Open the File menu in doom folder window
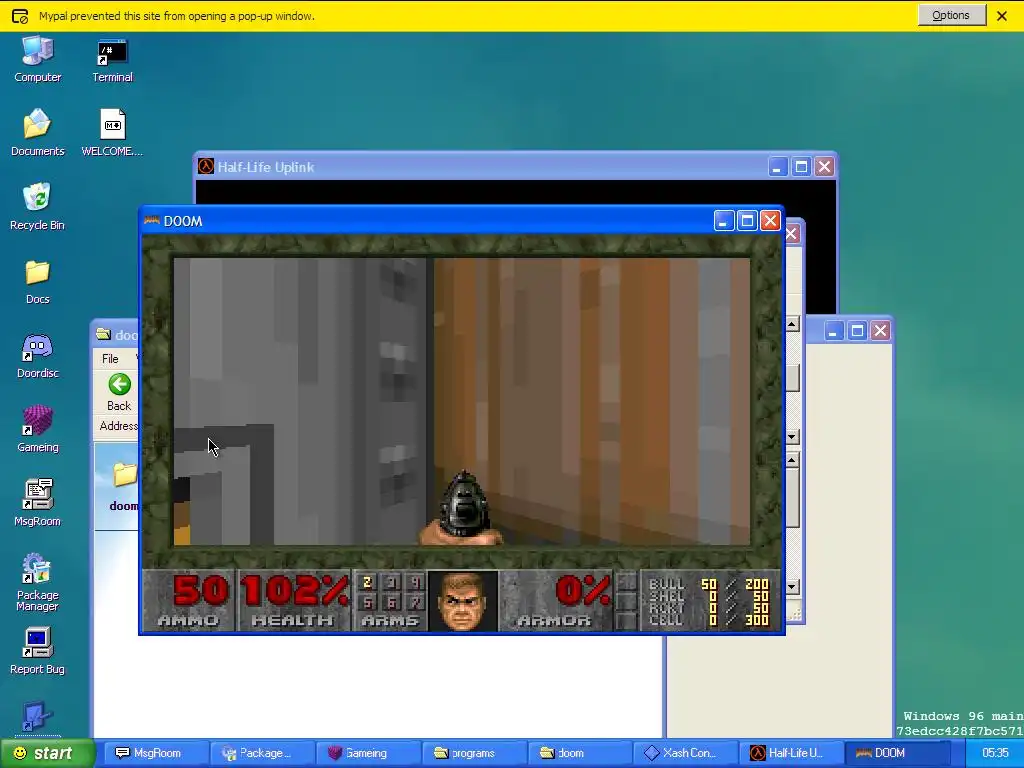The image size is (1024, 768). pyautogui.click(x=110, y=359)
